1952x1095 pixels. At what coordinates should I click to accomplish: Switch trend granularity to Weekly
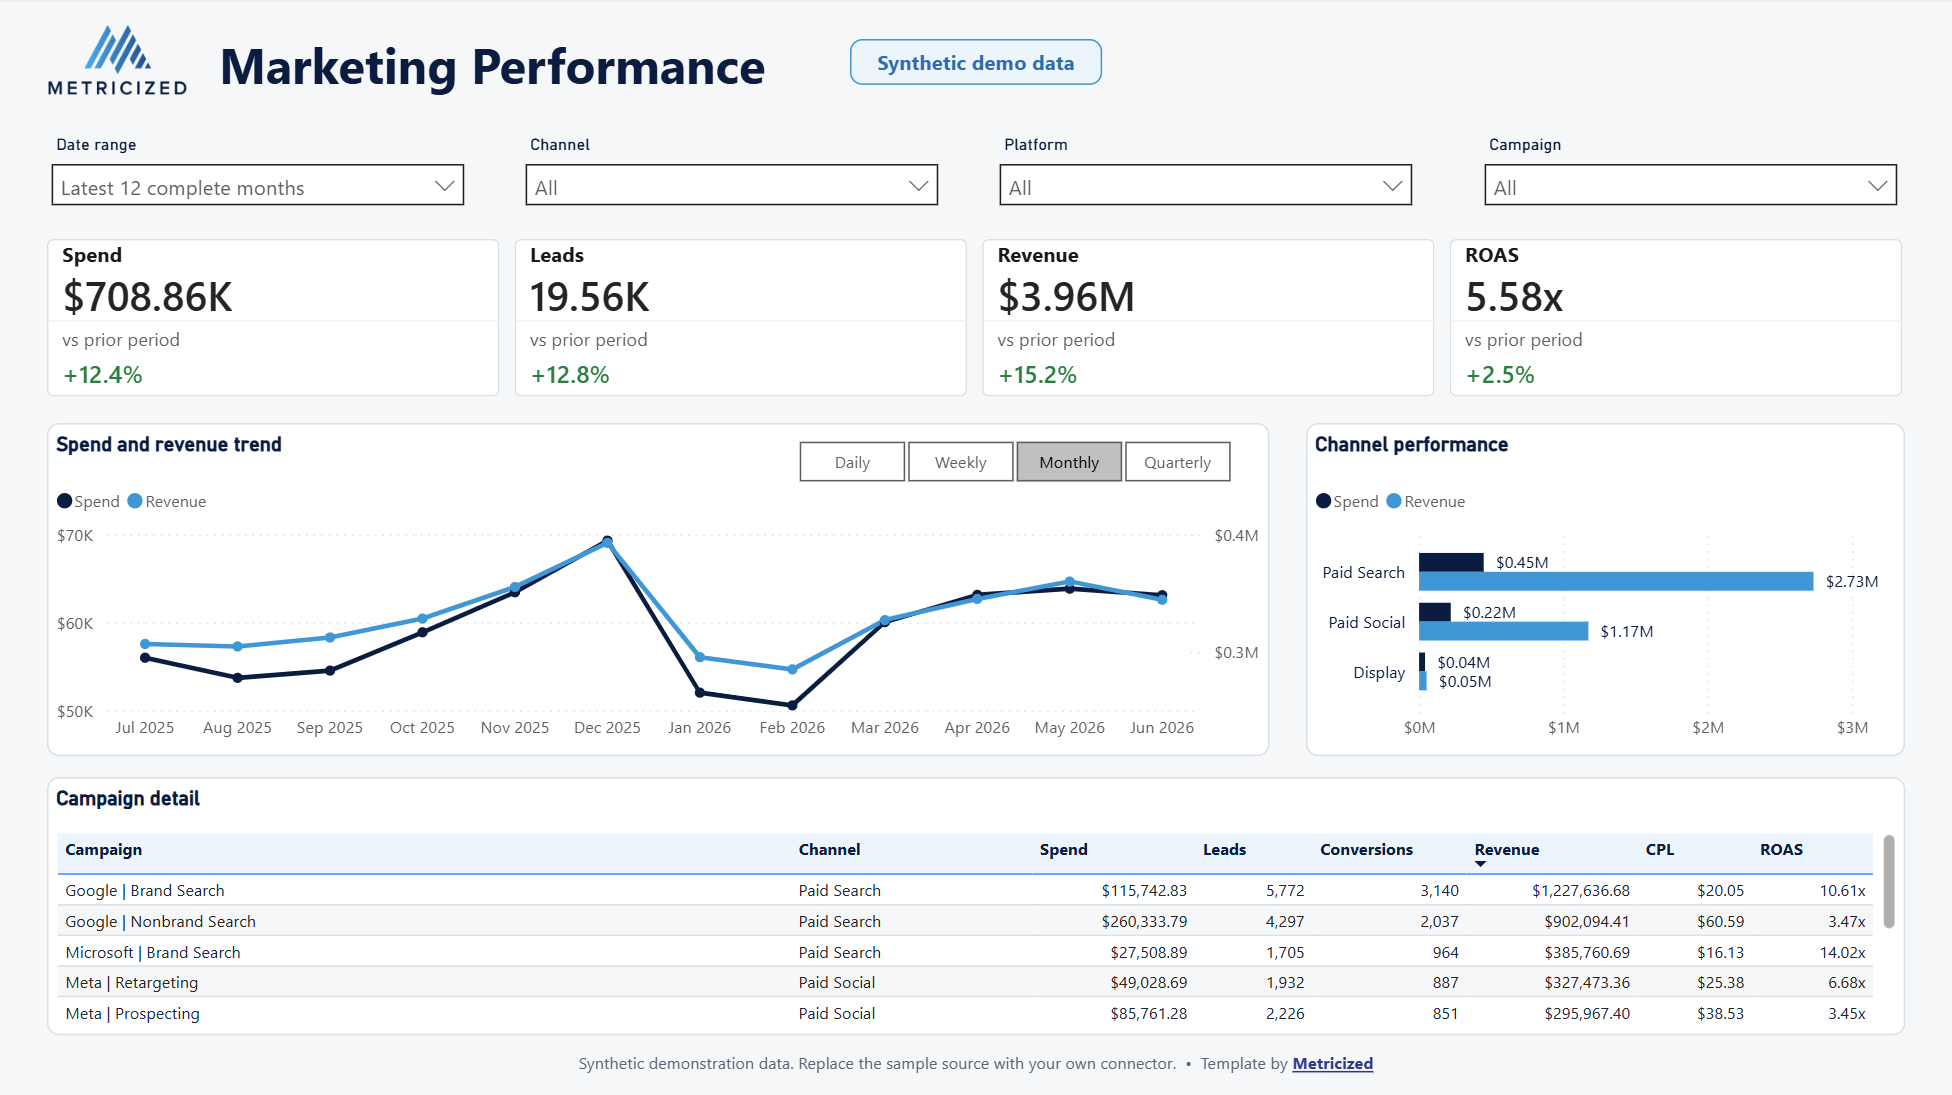coord(960,462)
